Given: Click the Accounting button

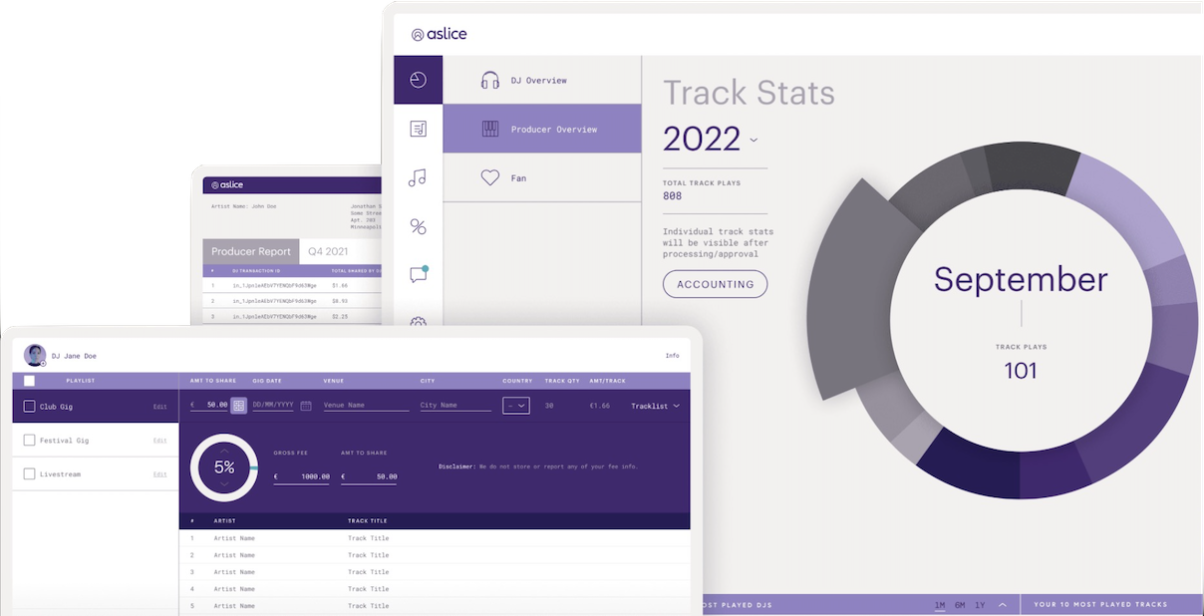Looking at the screenshot, I should pyautogui.click(x=715, y=284).
